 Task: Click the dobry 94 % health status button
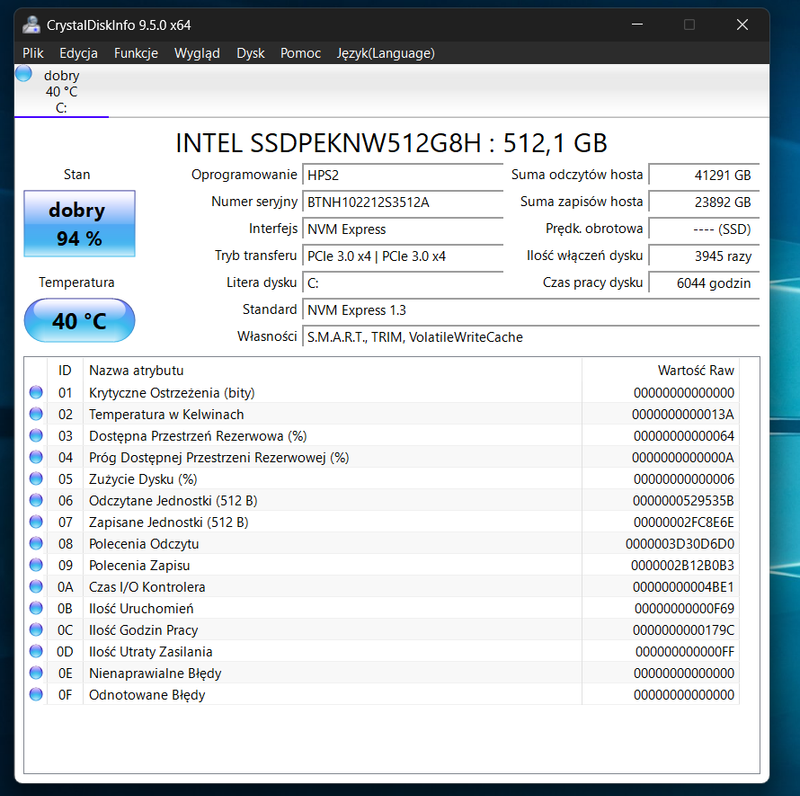pyautogui.click(x=80, y=223)
